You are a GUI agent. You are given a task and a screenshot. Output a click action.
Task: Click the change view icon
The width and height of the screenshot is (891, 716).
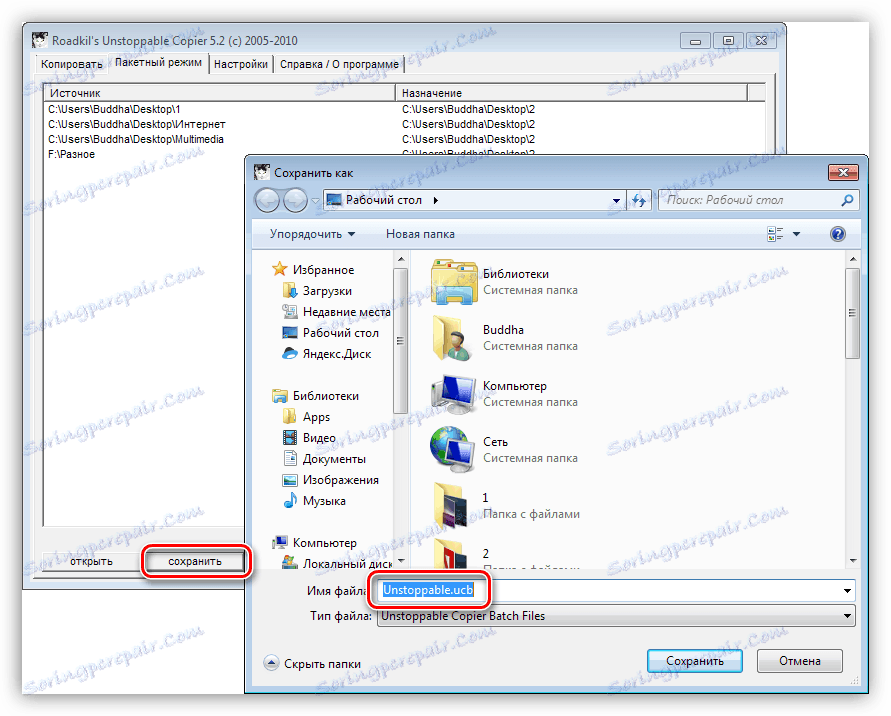775,234
